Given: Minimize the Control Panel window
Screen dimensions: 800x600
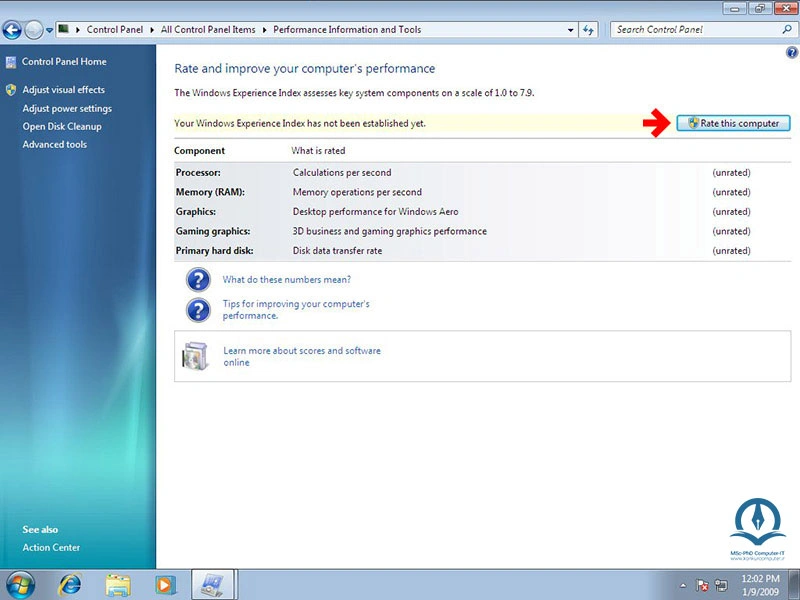Looking at the screenshot, I should pos(735,8).
